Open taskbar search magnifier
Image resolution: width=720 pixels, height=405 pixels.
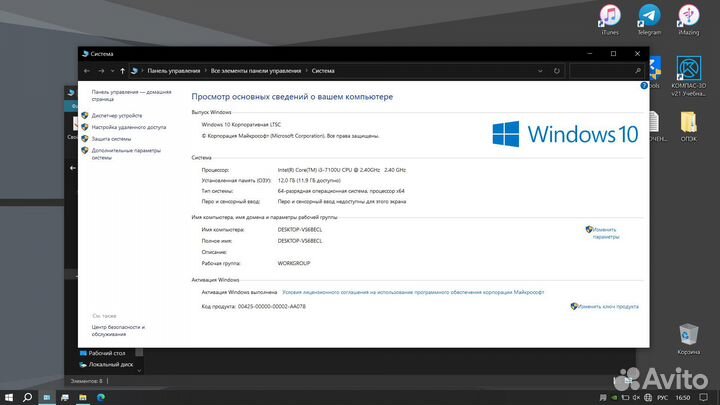(28, 397)
